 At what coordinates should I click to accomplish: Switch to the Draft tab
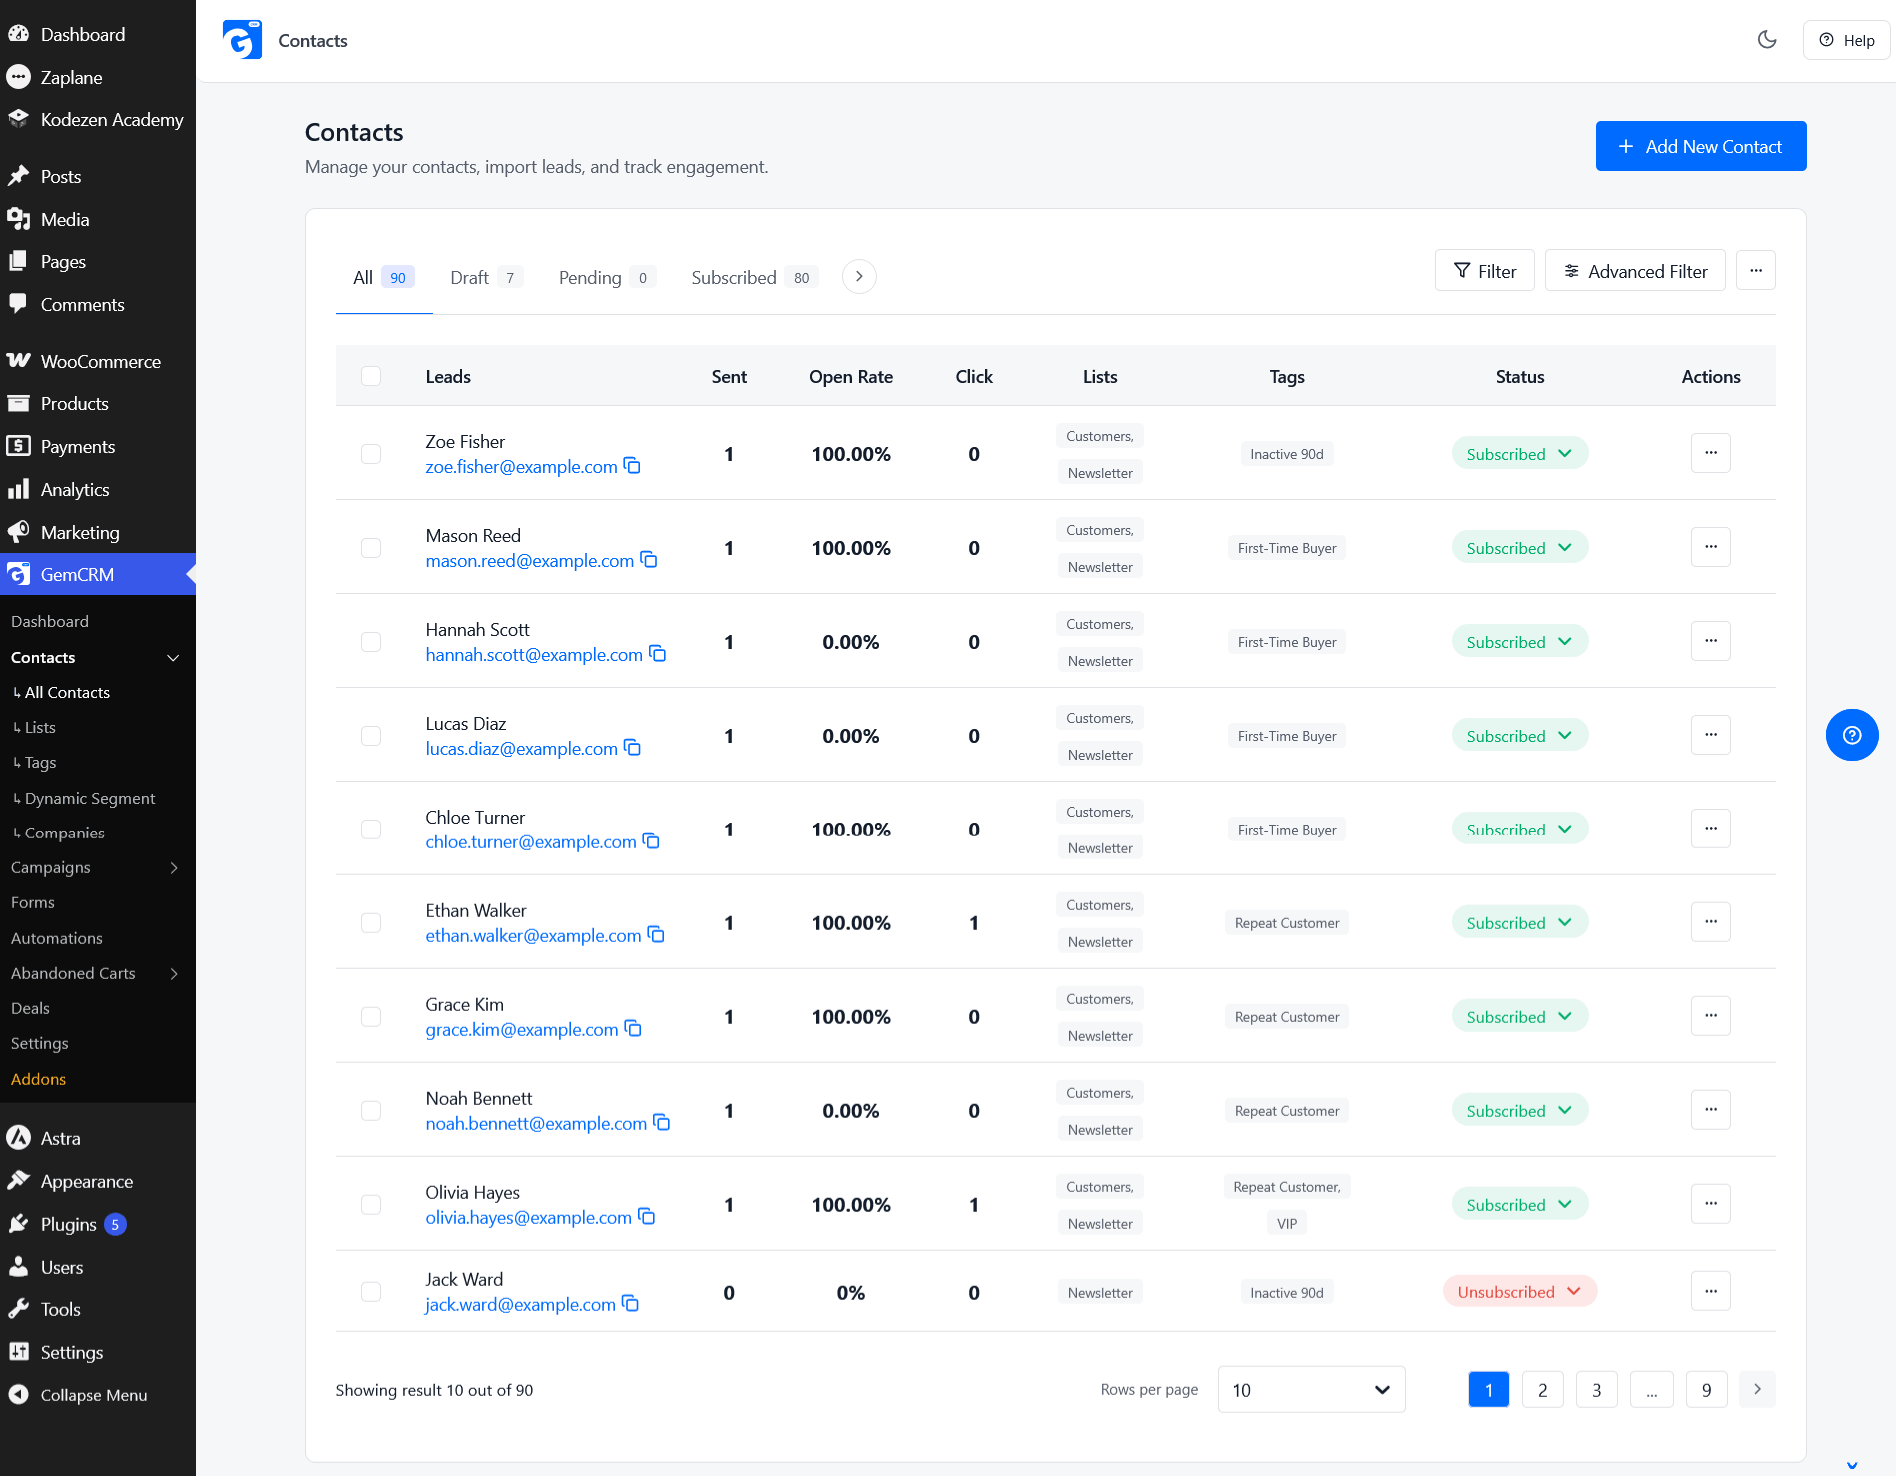[486, 277]
